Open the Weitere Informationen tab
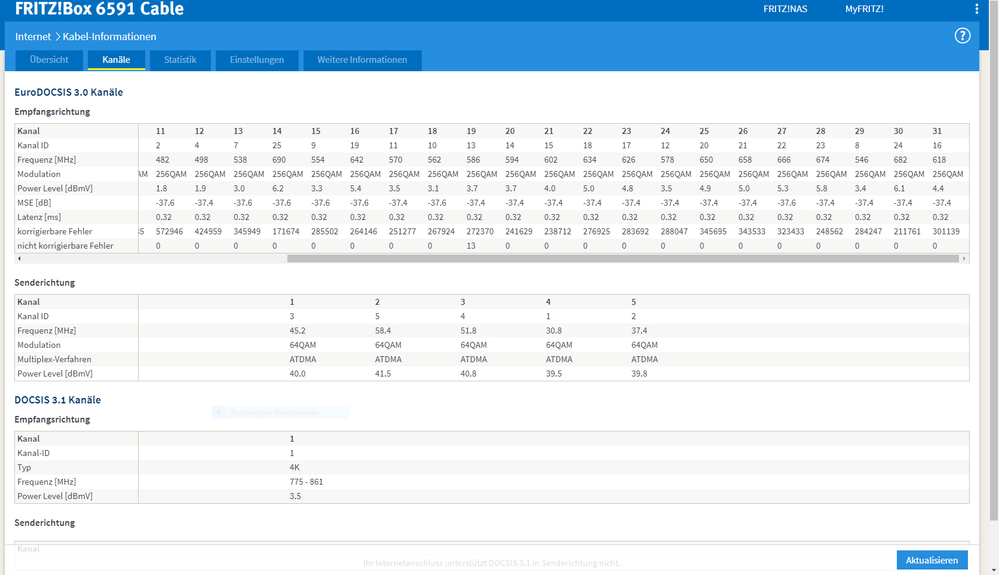This screenshot has height=575, width=999. 362,60
